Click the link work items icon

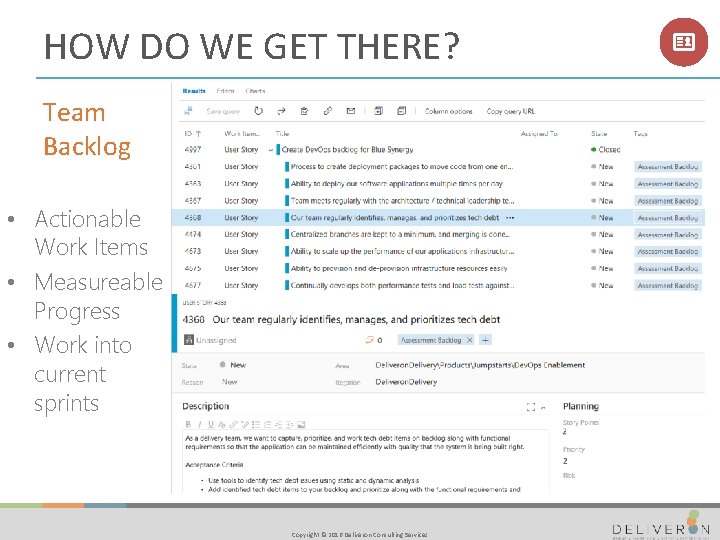(327, 111)
